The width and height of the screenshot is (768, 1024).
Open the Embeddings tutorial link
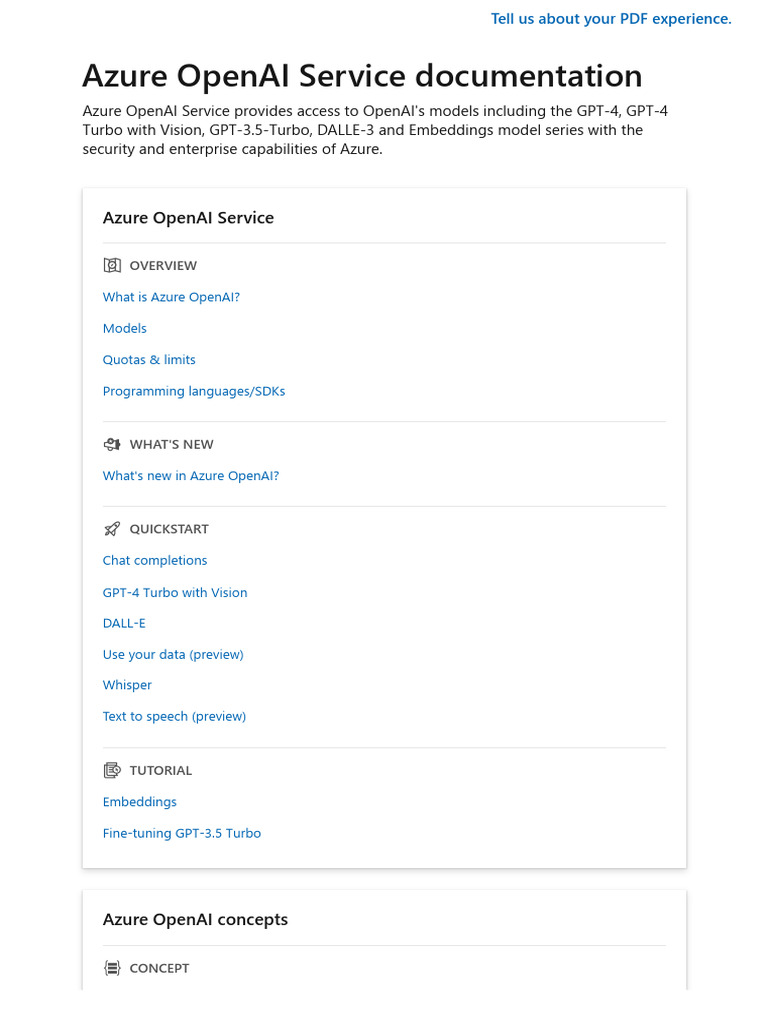[x=140, y=802]
